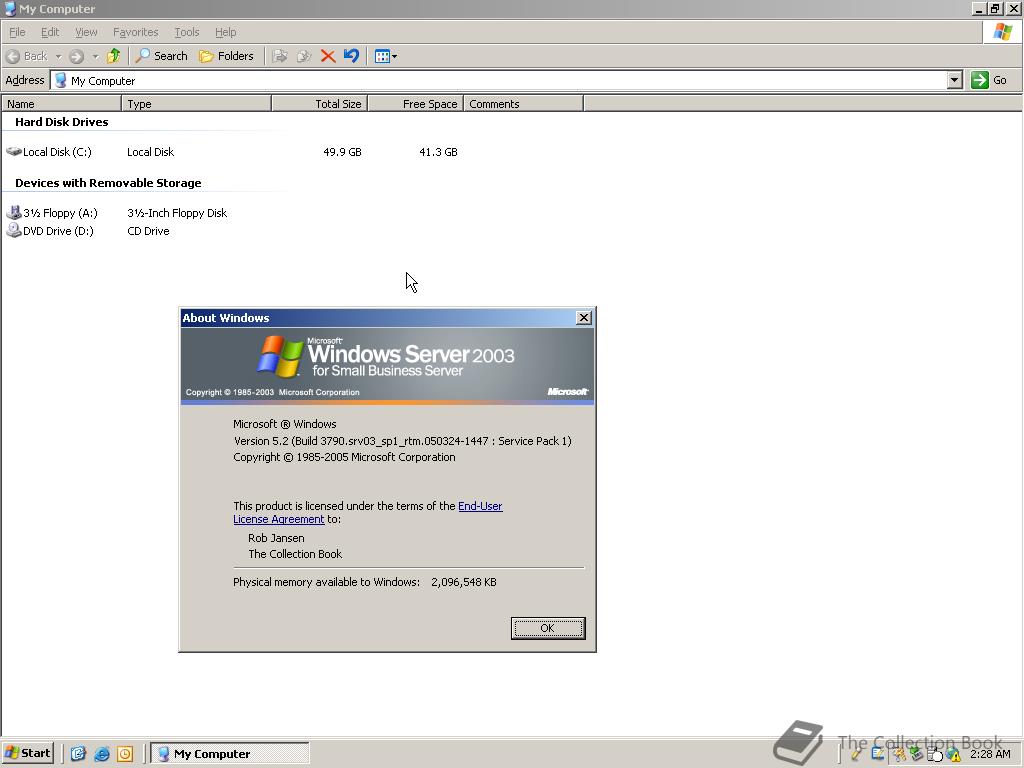Click the Show Desktop quick launch icon
The image size is (1024, 768).
coord(78,754)
